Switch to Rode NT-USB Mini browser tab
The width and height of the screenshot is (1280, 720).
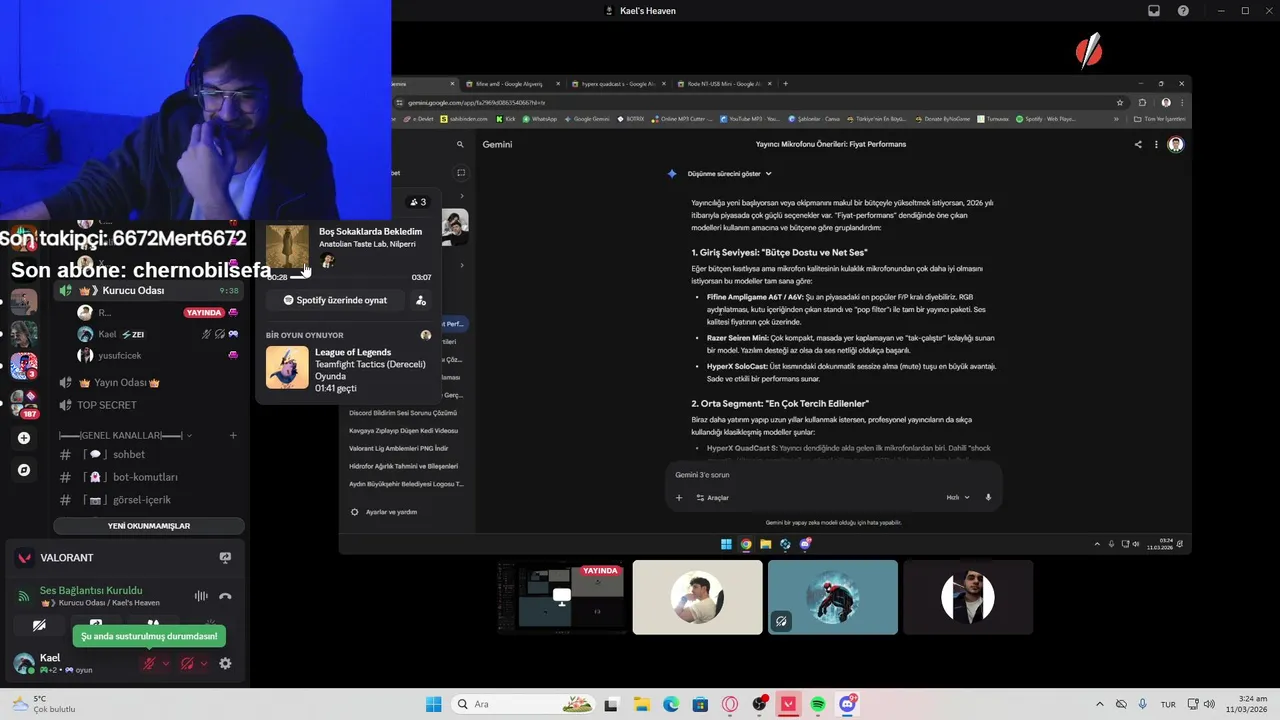point(722,84)
